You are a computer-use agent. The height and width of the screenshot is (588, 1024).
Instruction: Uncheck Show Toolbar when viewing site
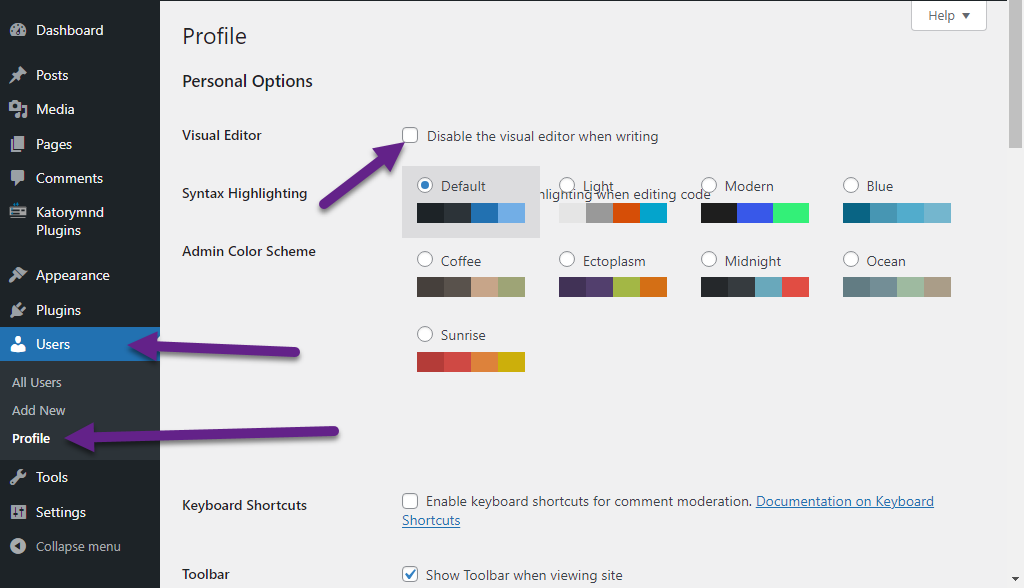(410, 575)
